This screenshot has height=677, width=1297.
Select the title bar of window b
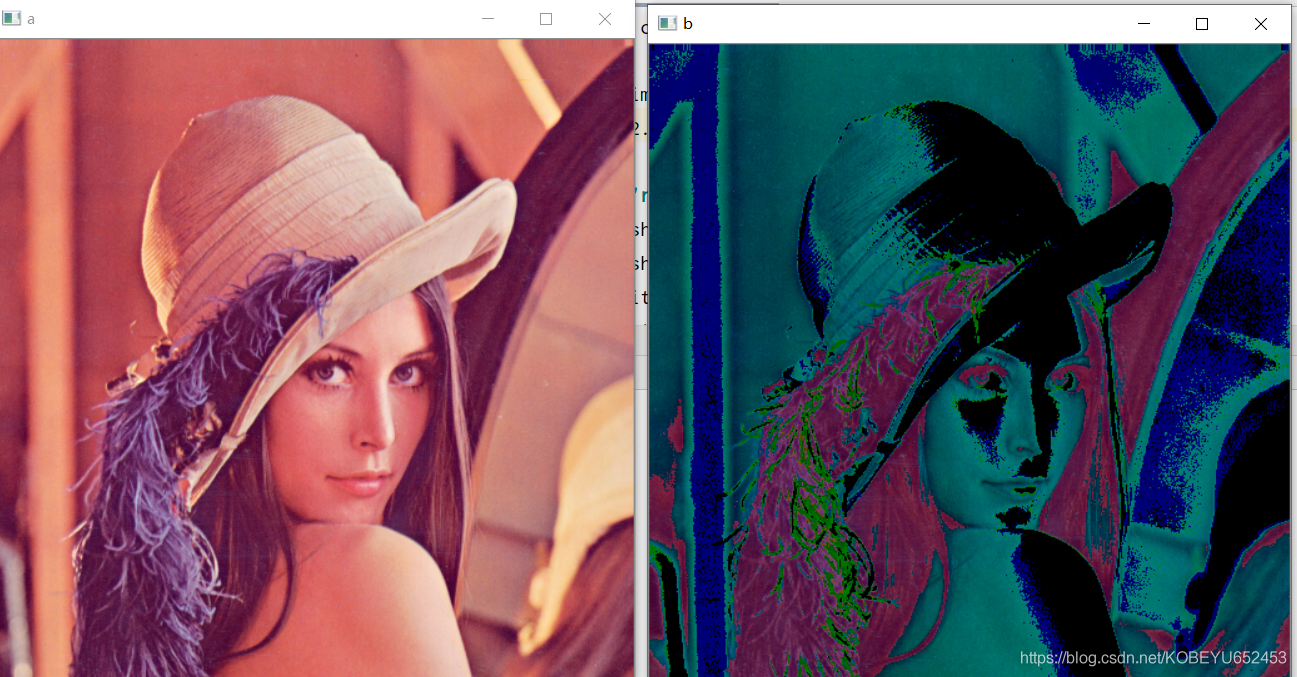click(900, 24)
